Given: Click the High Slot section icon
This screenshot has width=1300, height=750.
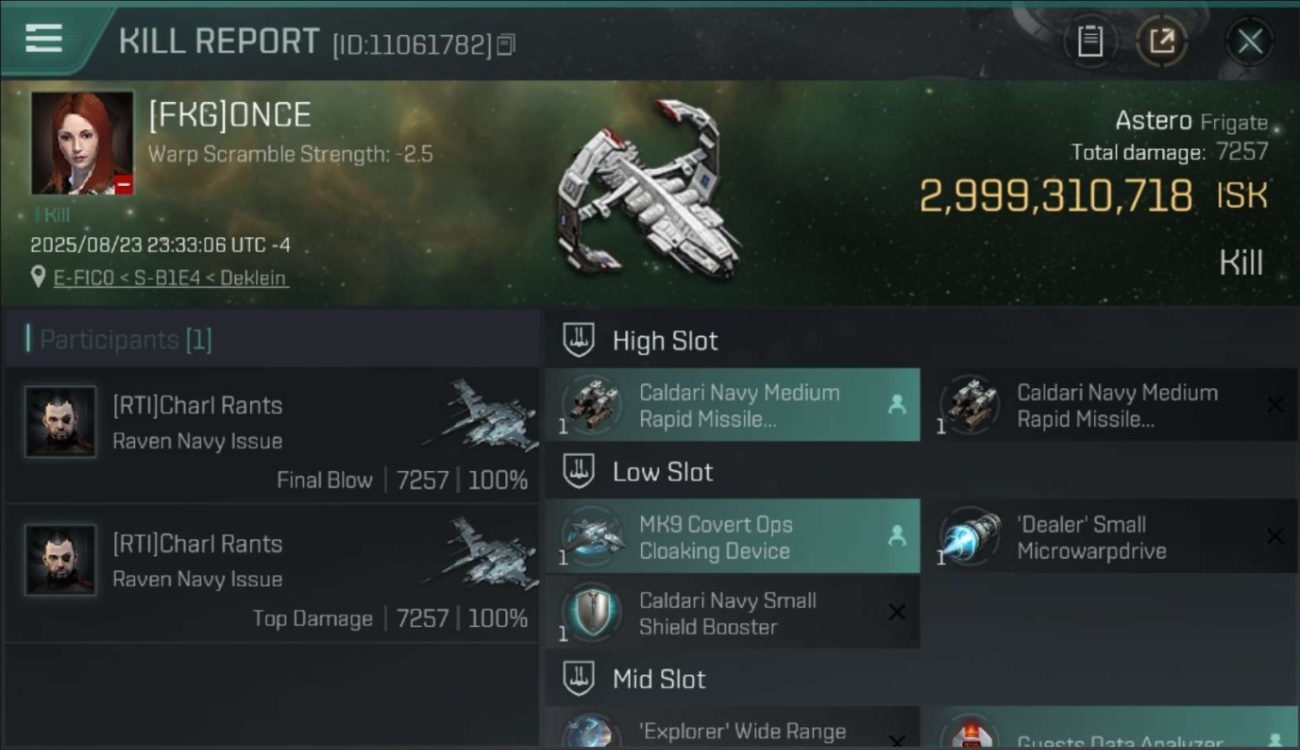Looking at the screenshot, I should (x=579, y=340).
